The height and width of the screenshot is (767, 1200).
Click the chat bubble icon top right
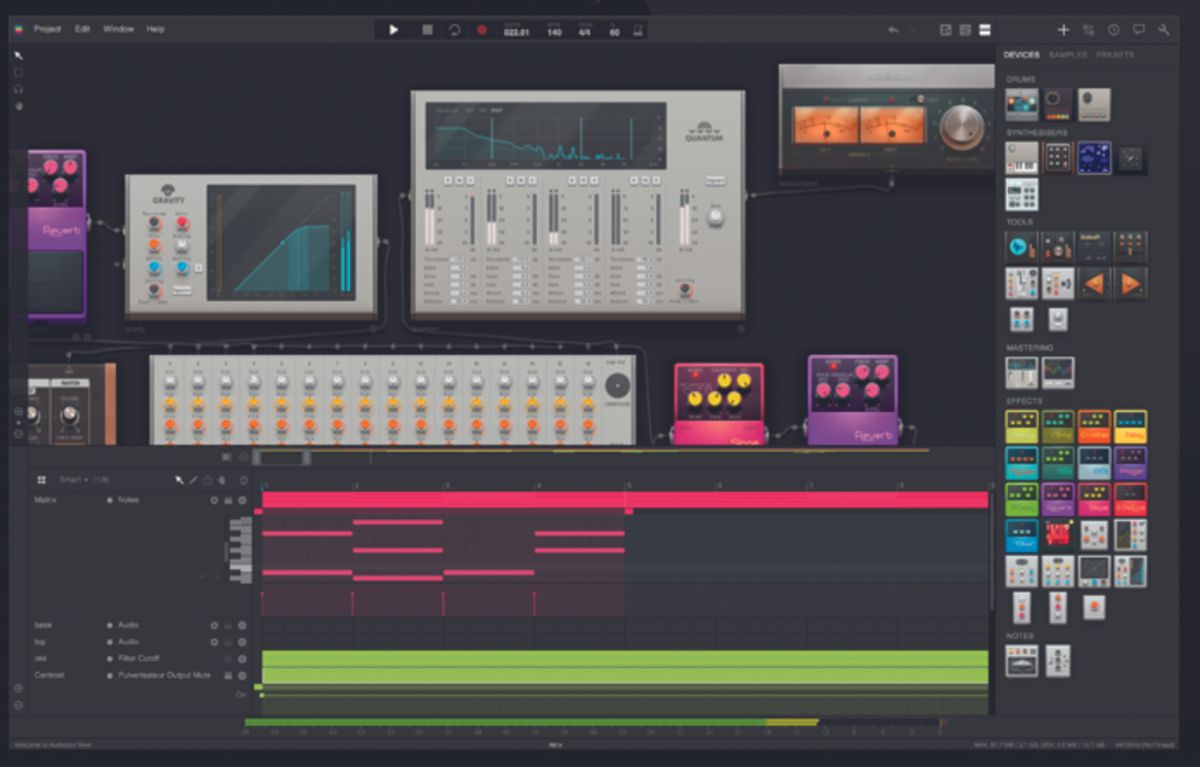tap(1138, 29)
